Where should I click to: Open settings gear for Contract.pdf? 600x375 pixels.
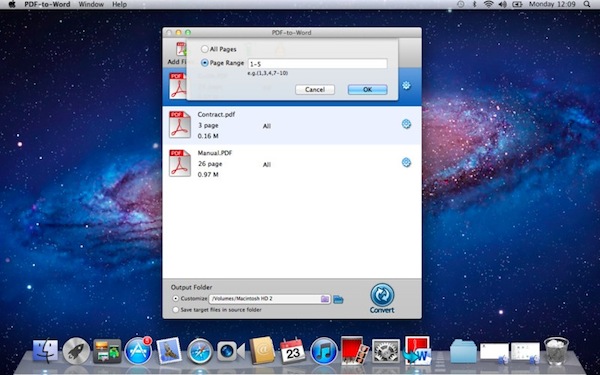click(x=406, y=124)
